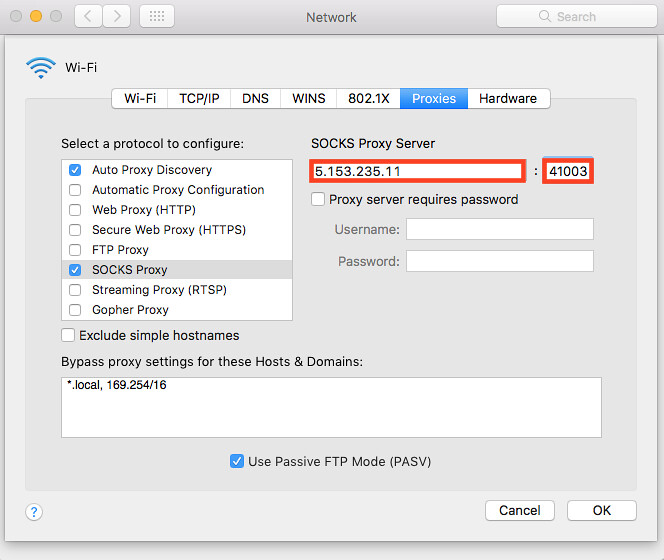
Task: Uncheck SOCKS Proxy checkbox
Action: click(75, 270)
